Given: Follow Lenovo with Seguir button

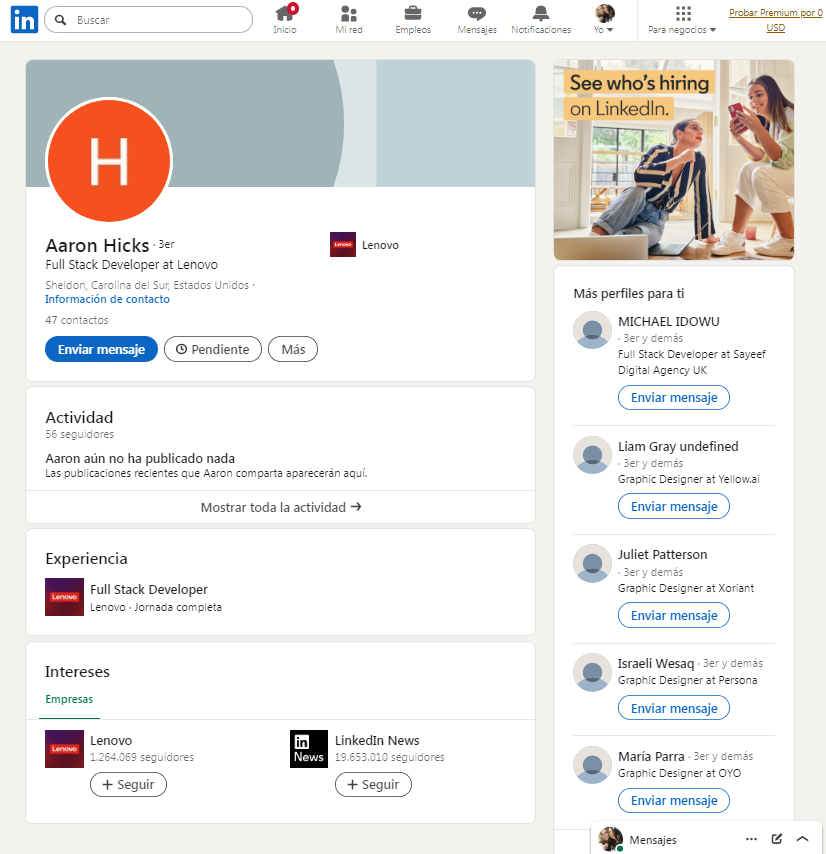Looking at the screenshot, I should coord(129,784).
